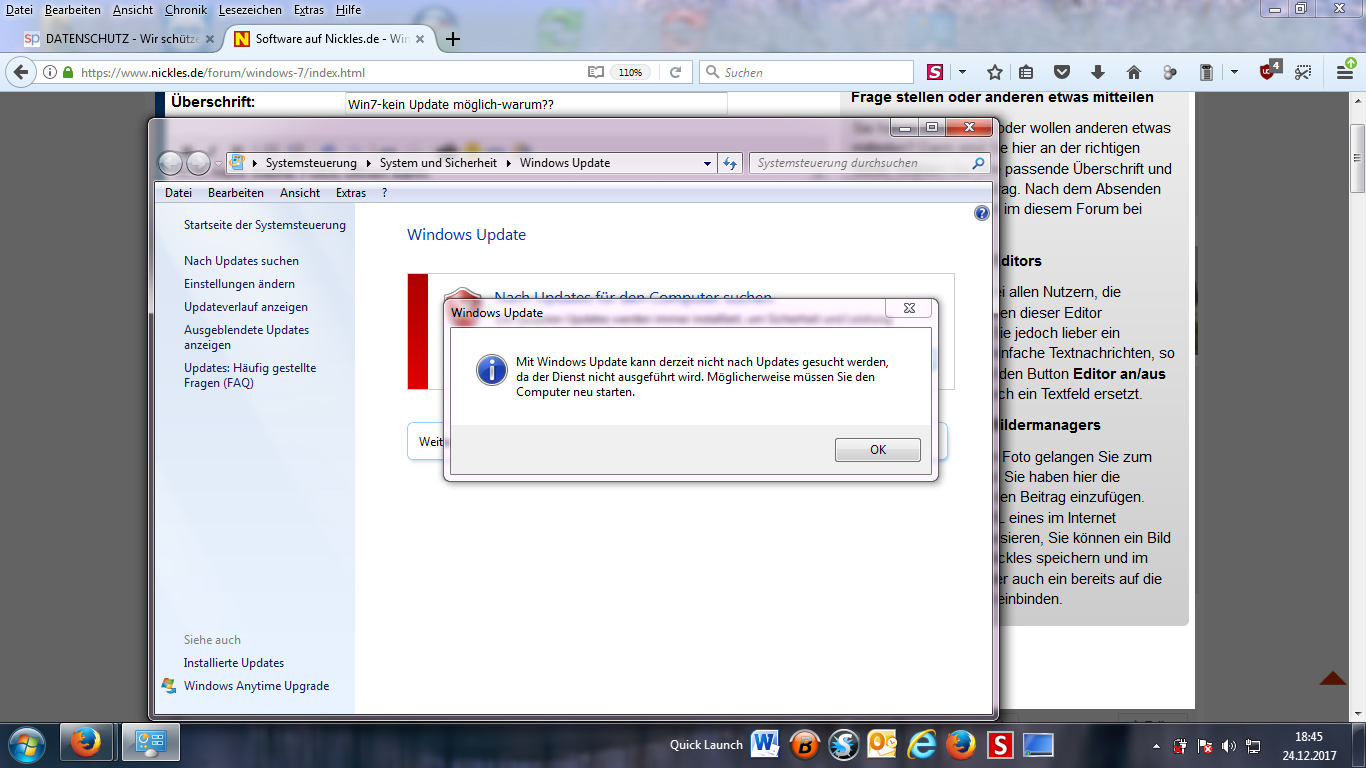The image size is (1366, 768).
Task: Click the green padlock in address bar
Action: (x=68, y=72)
